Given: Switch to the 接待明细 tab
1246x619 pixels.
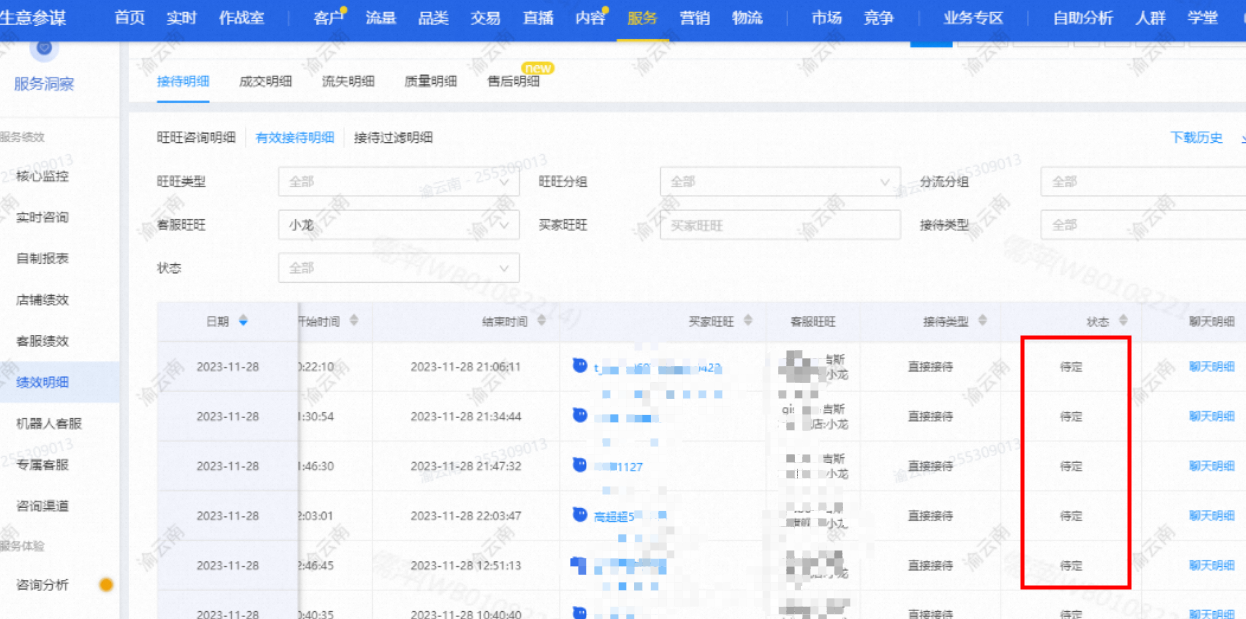Looking at the screenshot, I should tap(183, 82).
